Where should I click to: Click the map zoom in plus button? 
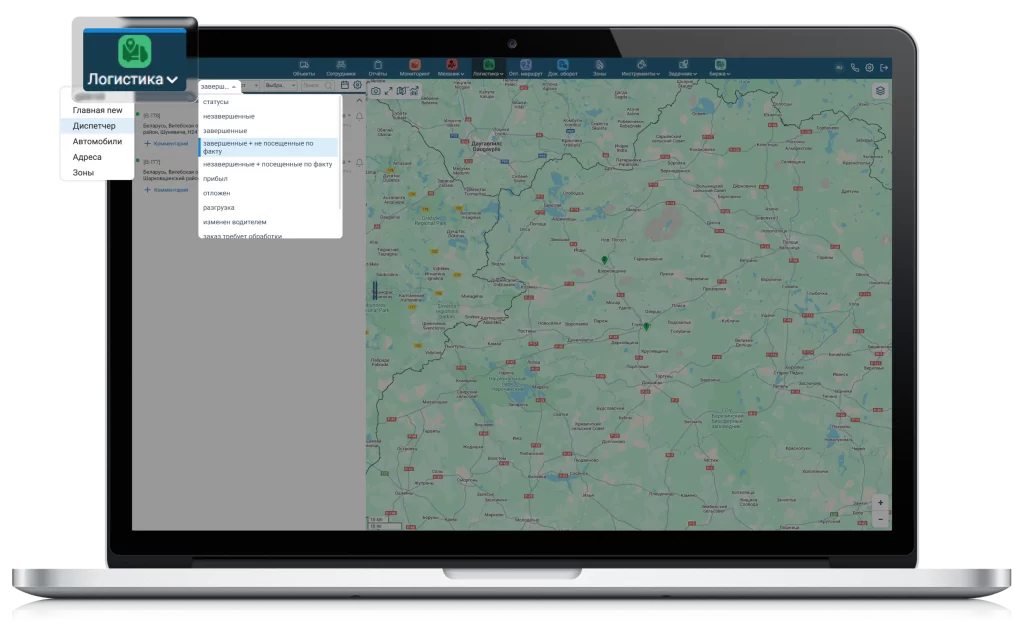point(880,503)
